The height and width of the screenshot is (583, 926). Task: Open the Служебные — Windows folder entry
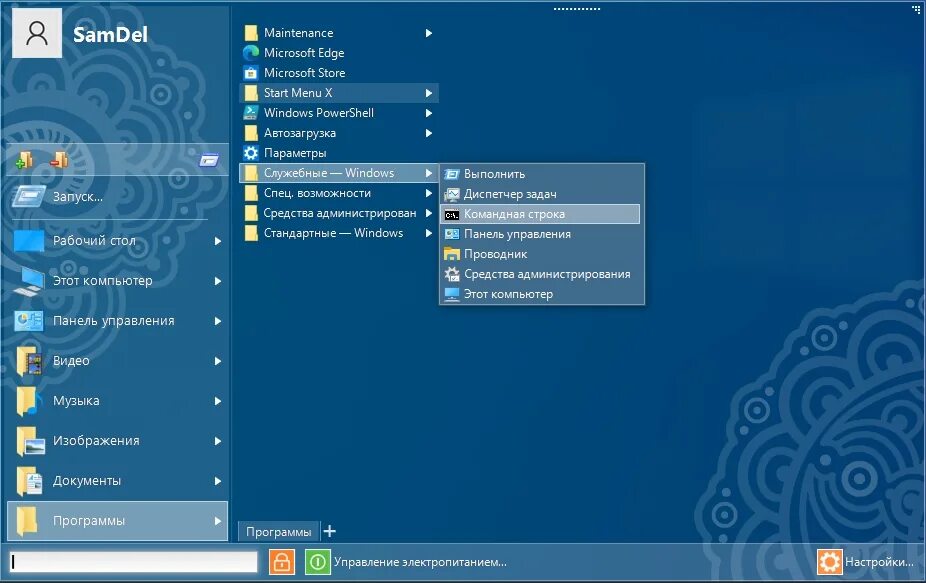click(x=339, y=173)
